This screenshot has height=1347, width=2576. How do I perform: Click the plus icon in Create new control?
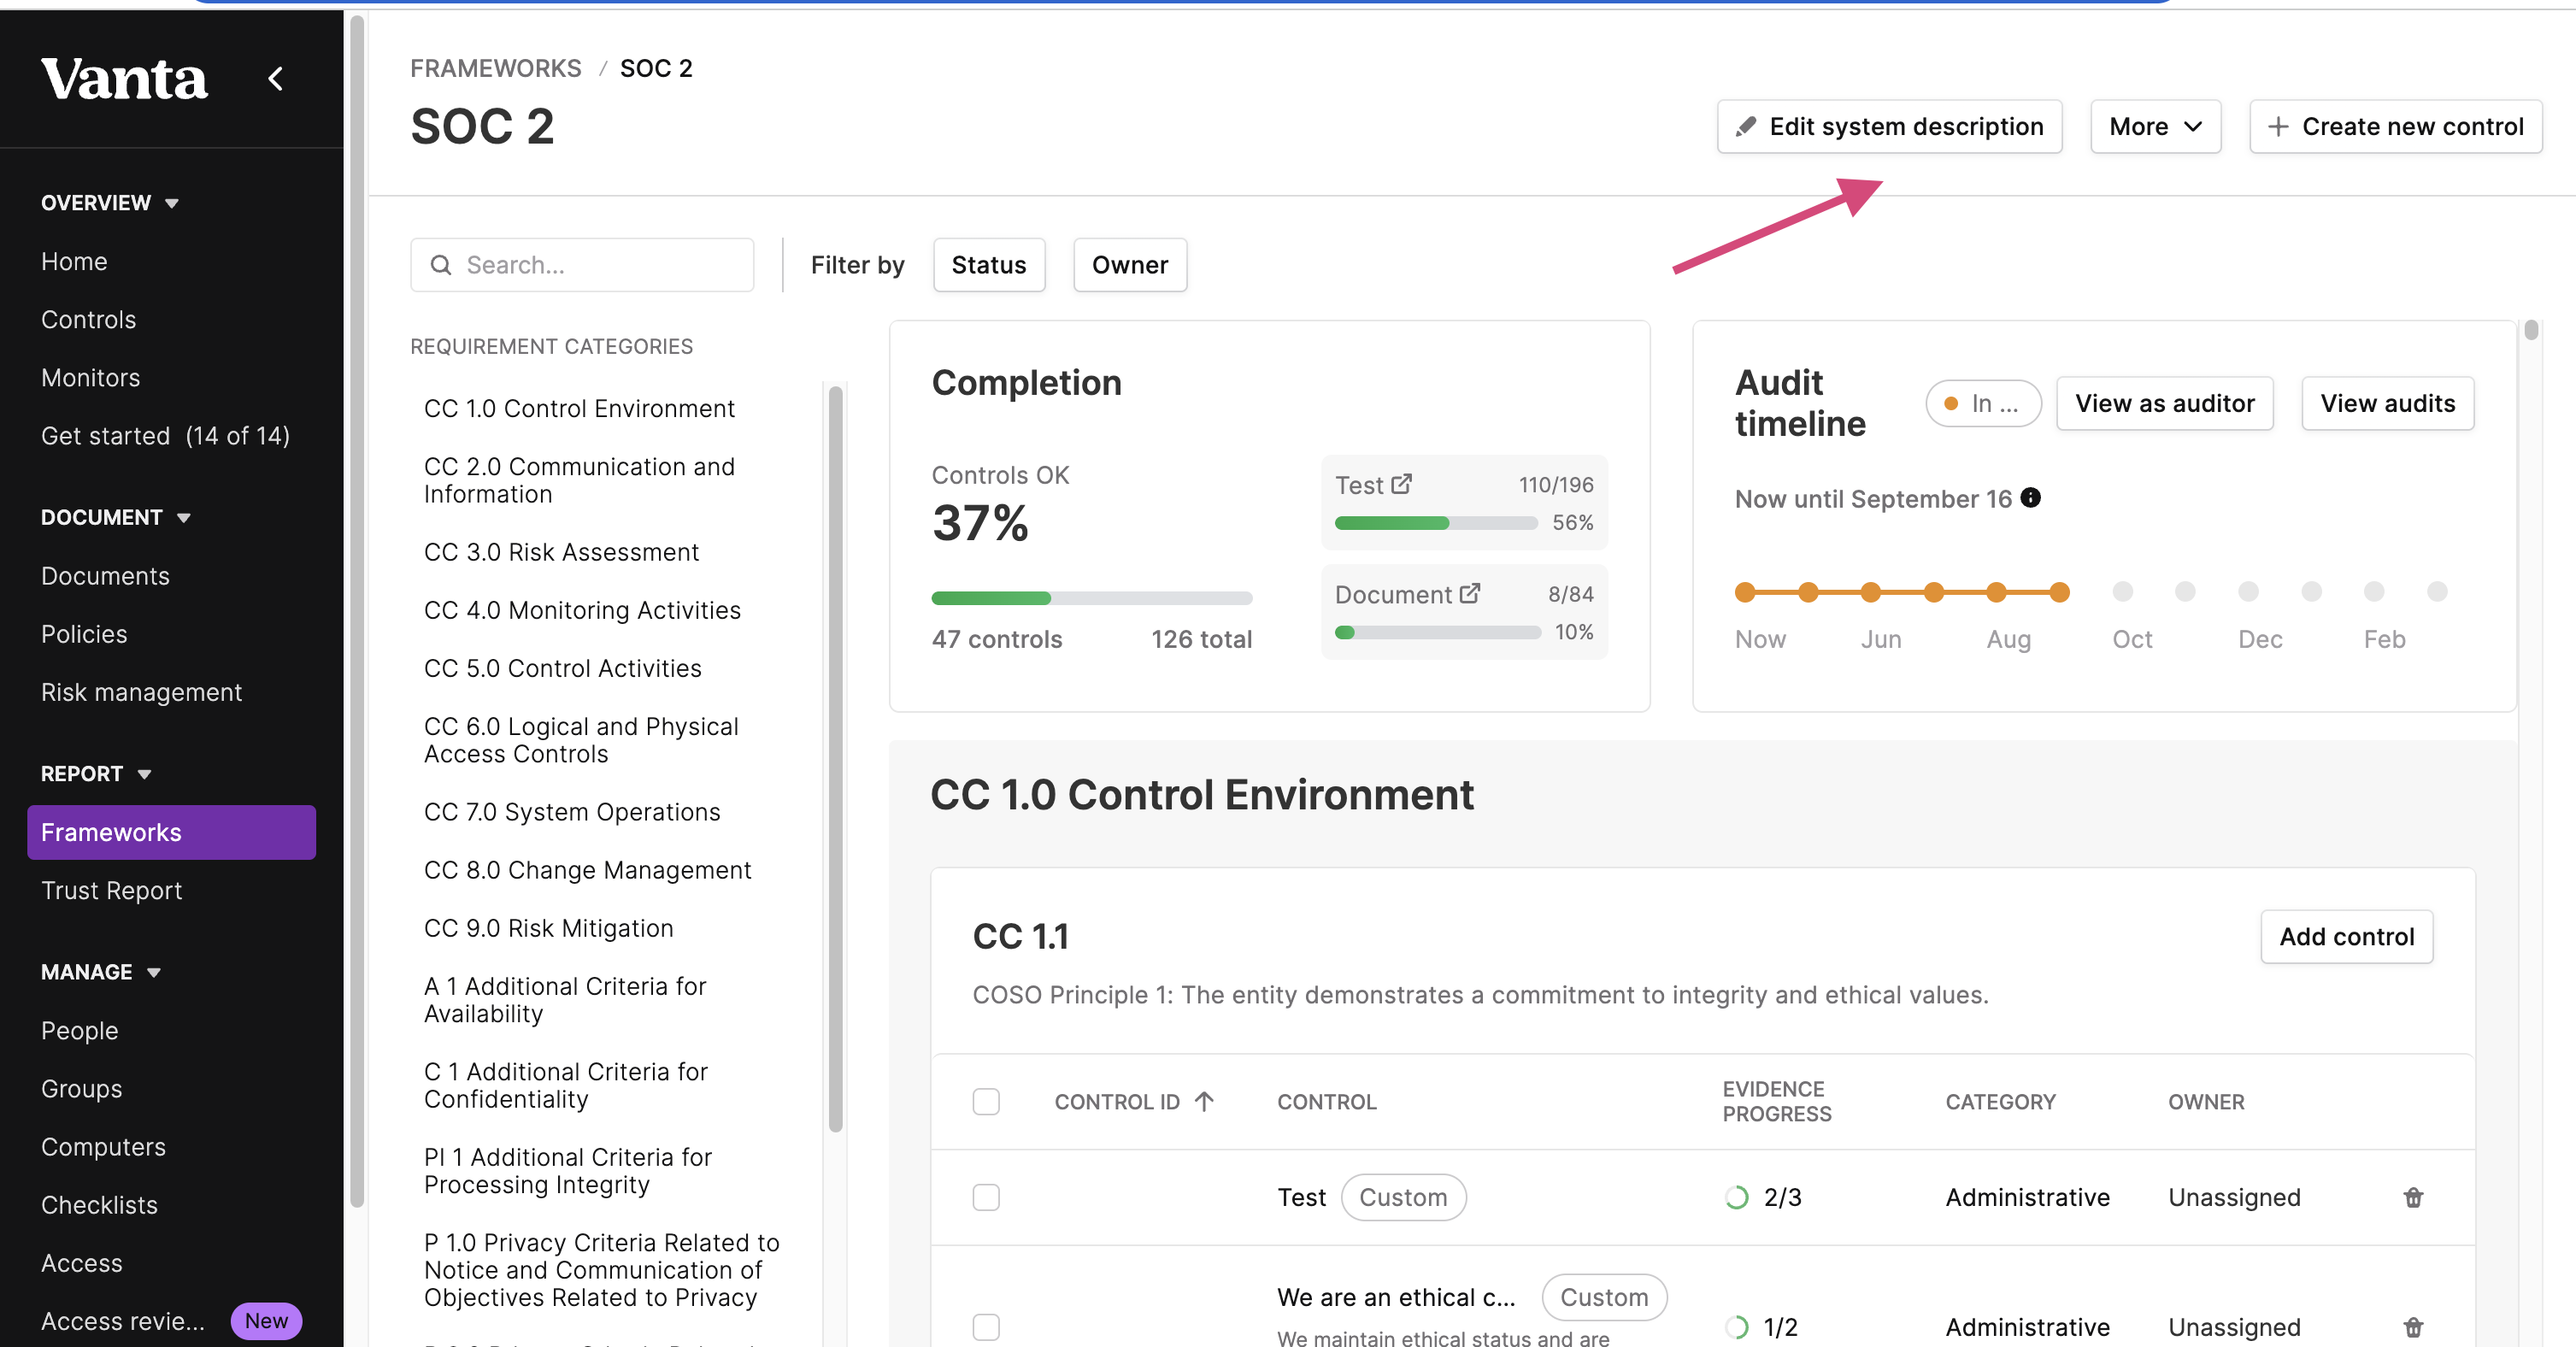coord(2278,127)
